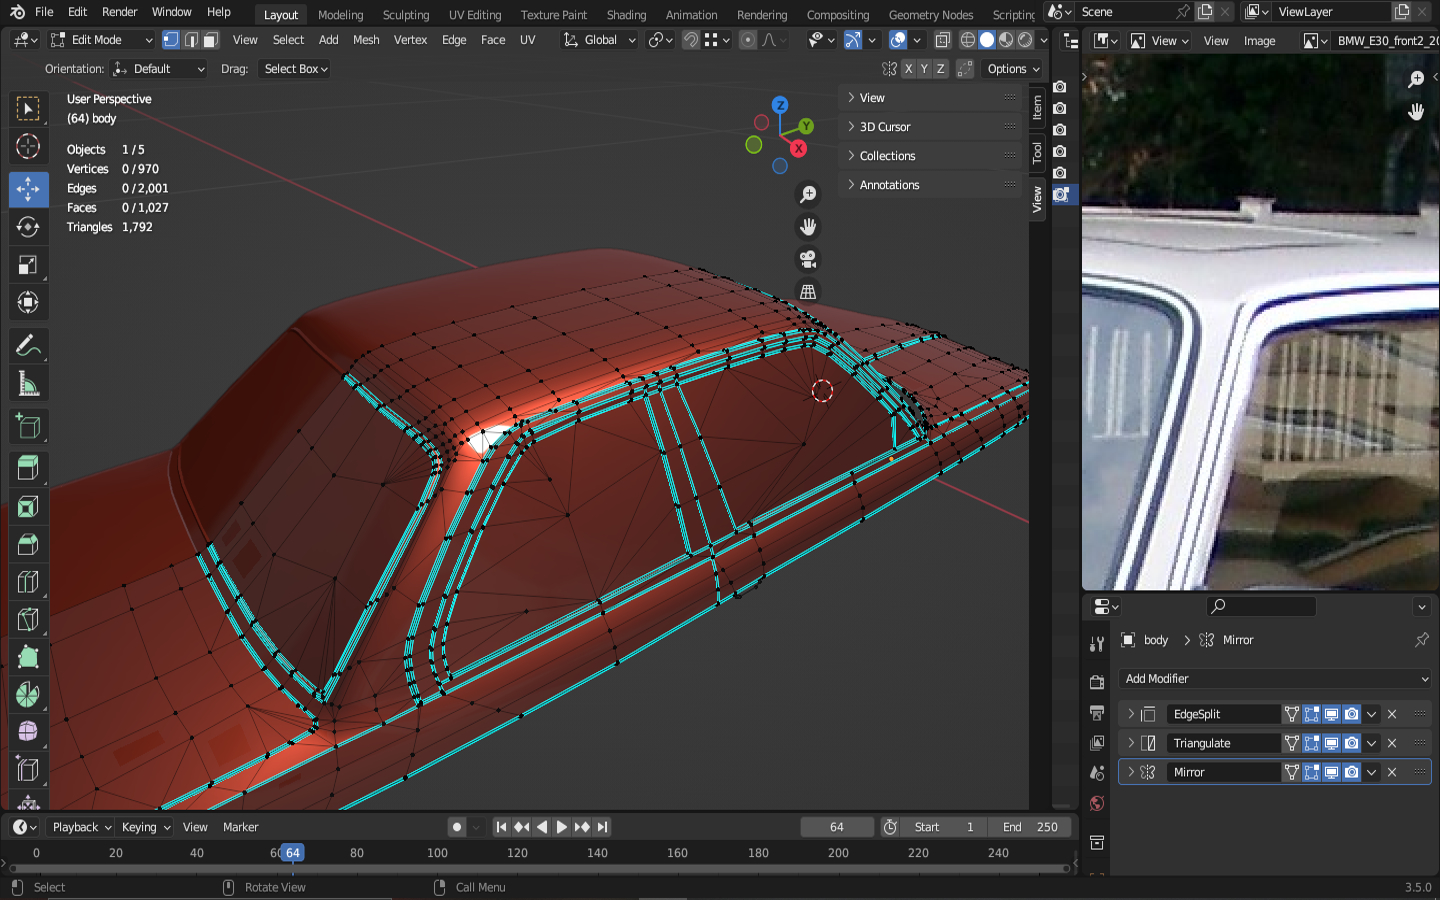Remove the Mirror modifier

1392,772
